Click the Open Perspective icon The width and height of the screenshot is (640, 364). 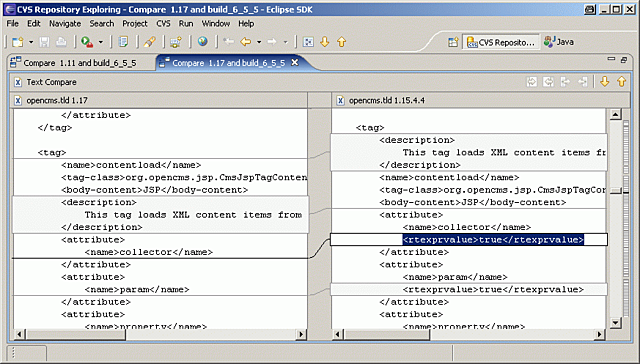(x=453, y=42)
